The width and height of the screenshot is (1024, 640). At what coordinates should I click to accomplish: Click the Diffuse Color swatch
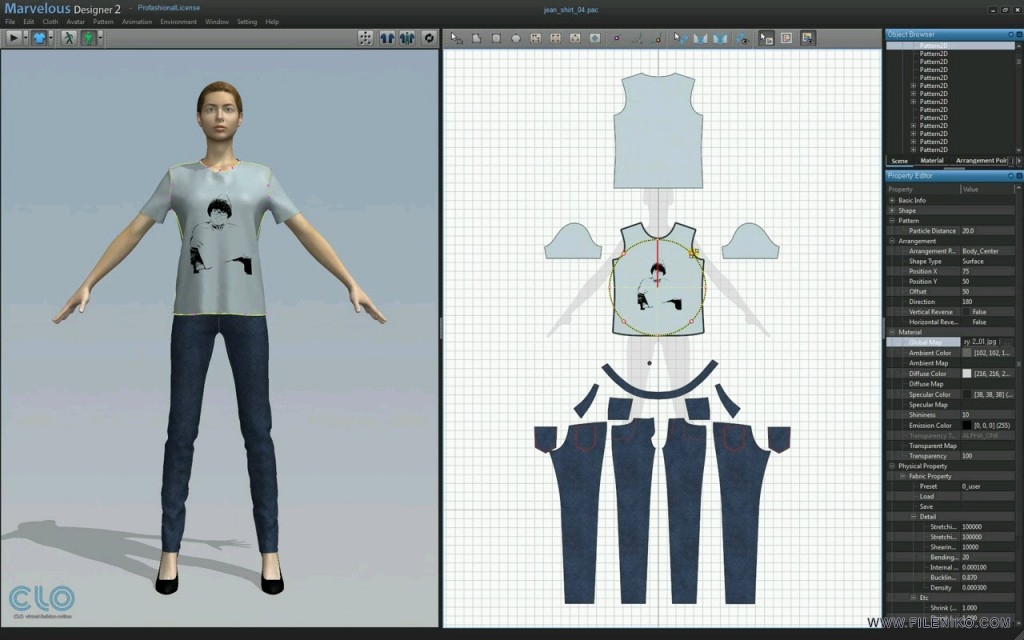pos(967,374)
